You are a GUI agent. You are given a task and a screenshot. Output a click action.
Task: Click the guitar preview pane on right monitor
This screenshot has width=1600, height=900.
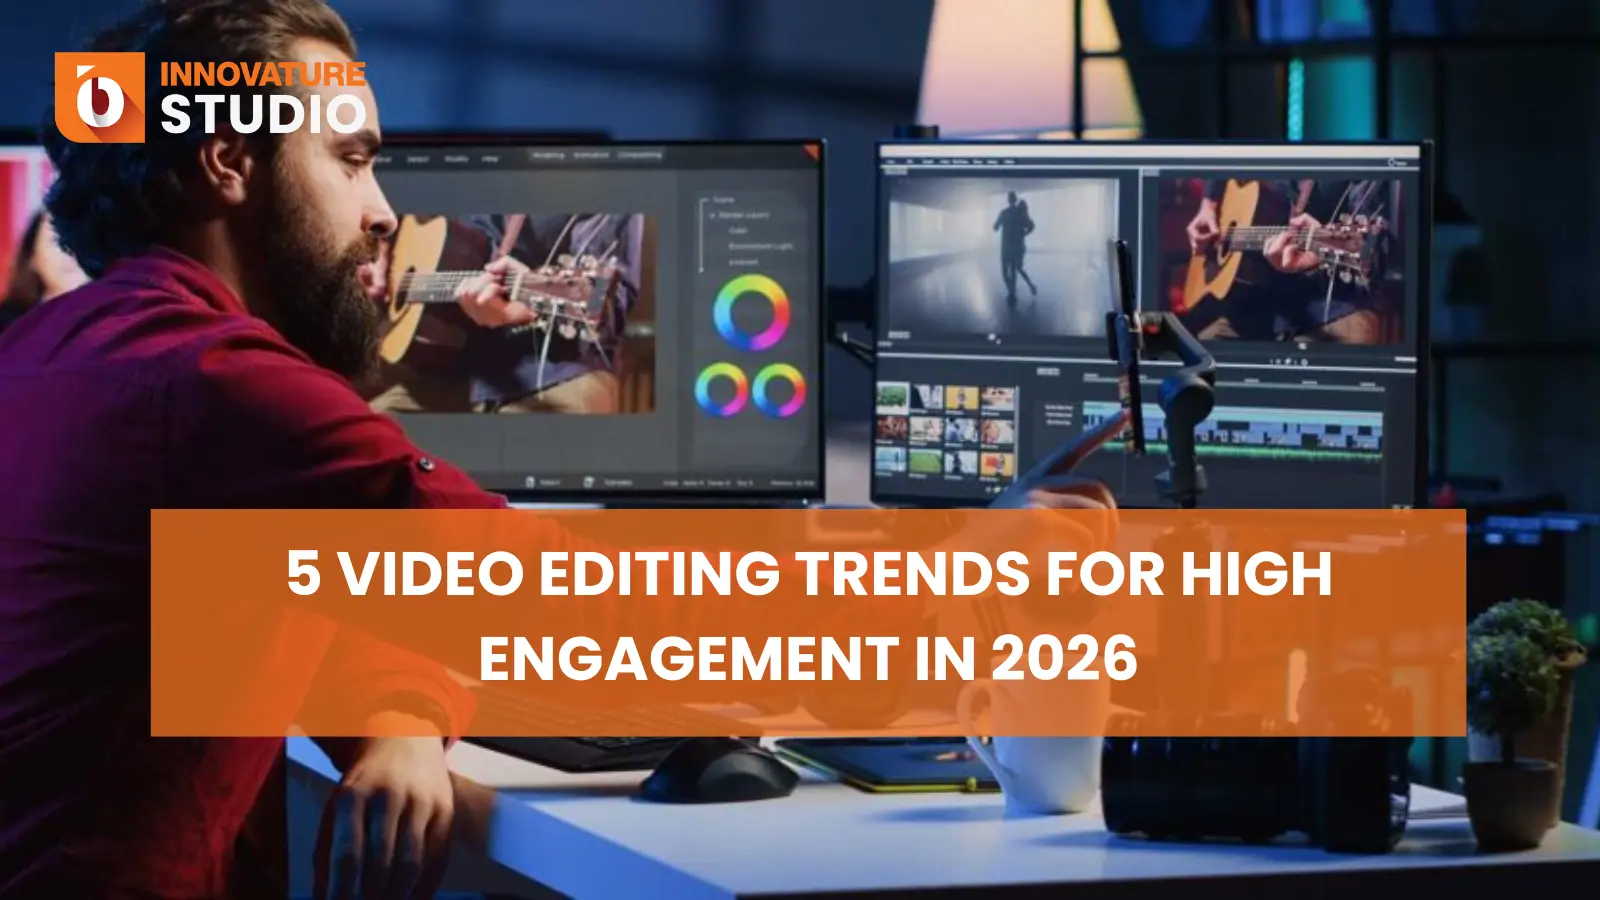tap(1279, 260)
